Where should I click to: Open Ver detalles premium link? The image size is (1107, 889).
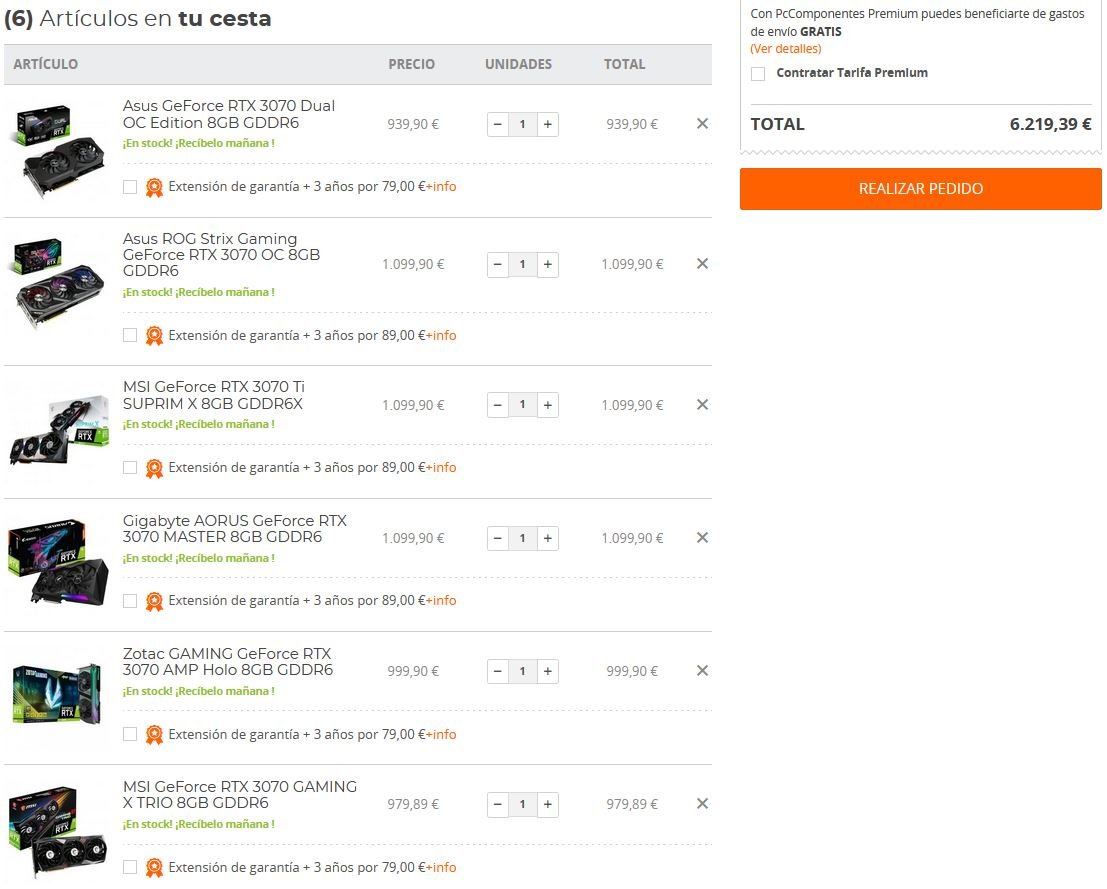point(786,49)
